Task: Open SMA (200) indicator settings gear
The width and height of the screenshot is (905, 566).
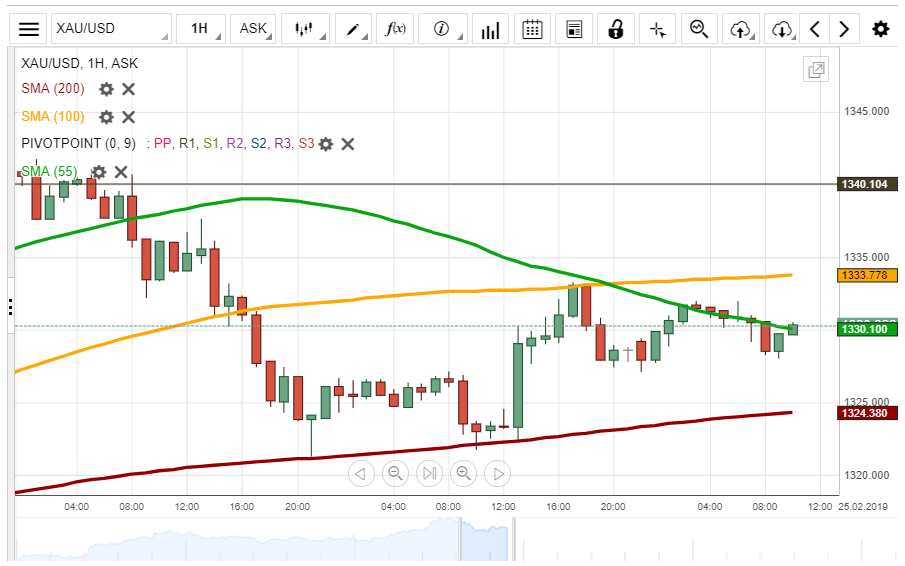Action: click(x=106, y=89)
